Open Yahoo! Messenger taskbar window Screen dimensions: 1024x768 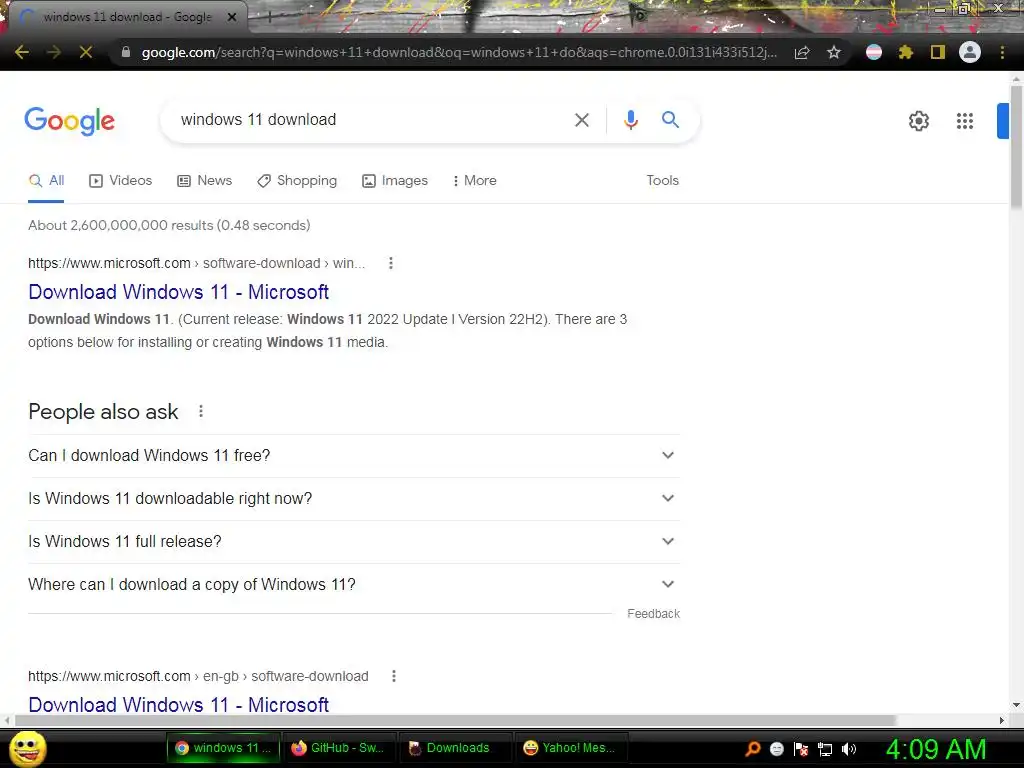click(x=570, y=748)
